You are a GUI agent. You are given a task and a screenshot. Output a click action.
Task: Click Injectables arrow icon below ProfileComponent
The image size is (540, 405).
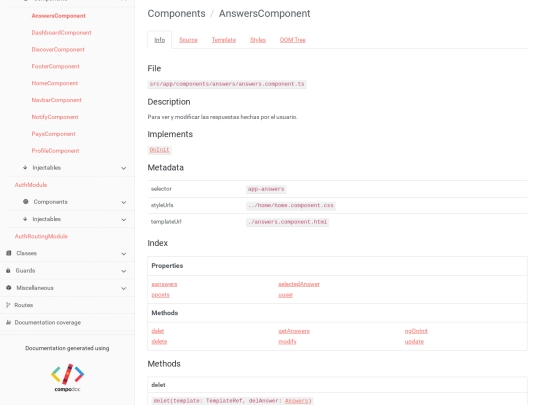25,167
